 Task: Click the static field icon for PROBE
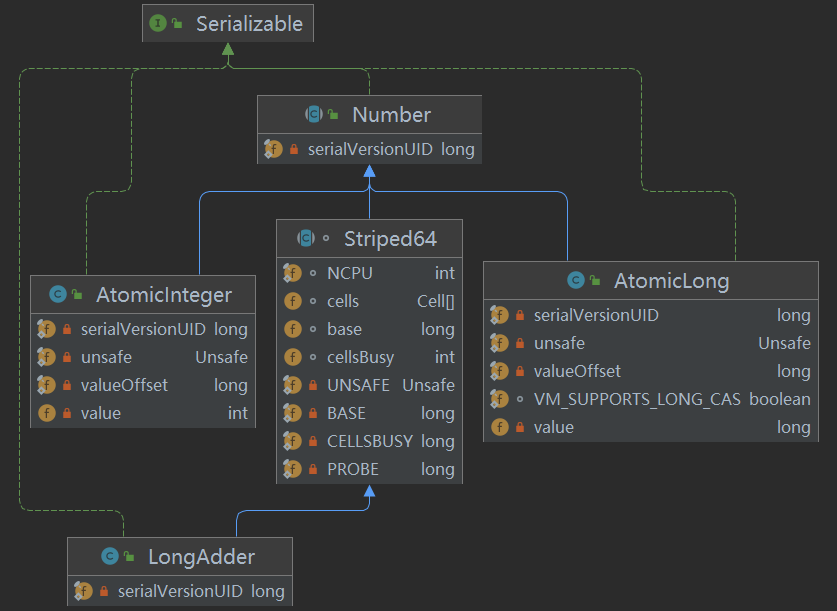(x=291, y=468)
